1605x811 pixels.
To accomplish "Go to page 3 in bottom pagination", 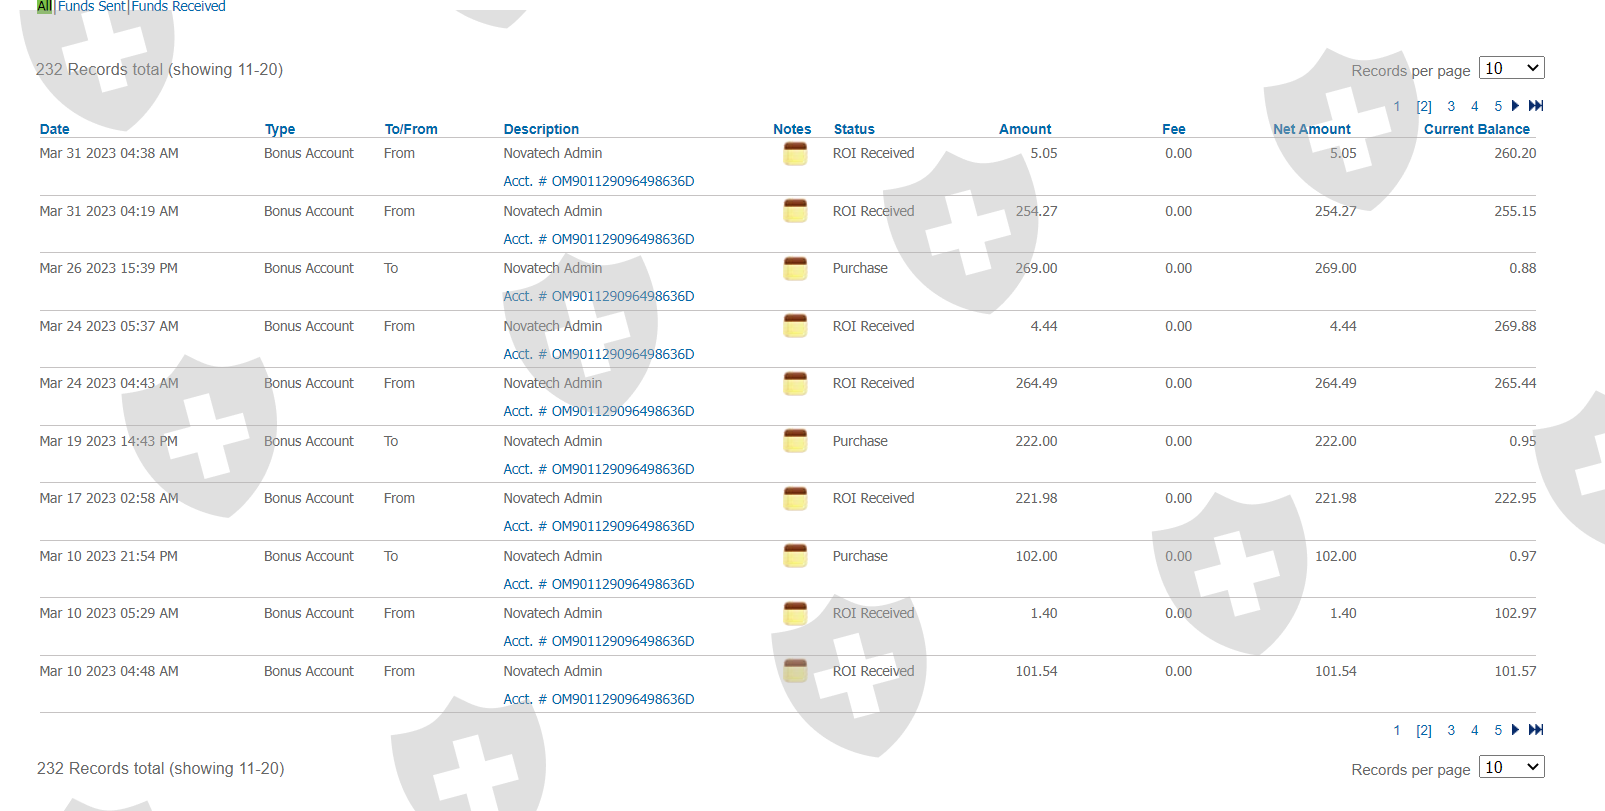I will point(1451,731).
